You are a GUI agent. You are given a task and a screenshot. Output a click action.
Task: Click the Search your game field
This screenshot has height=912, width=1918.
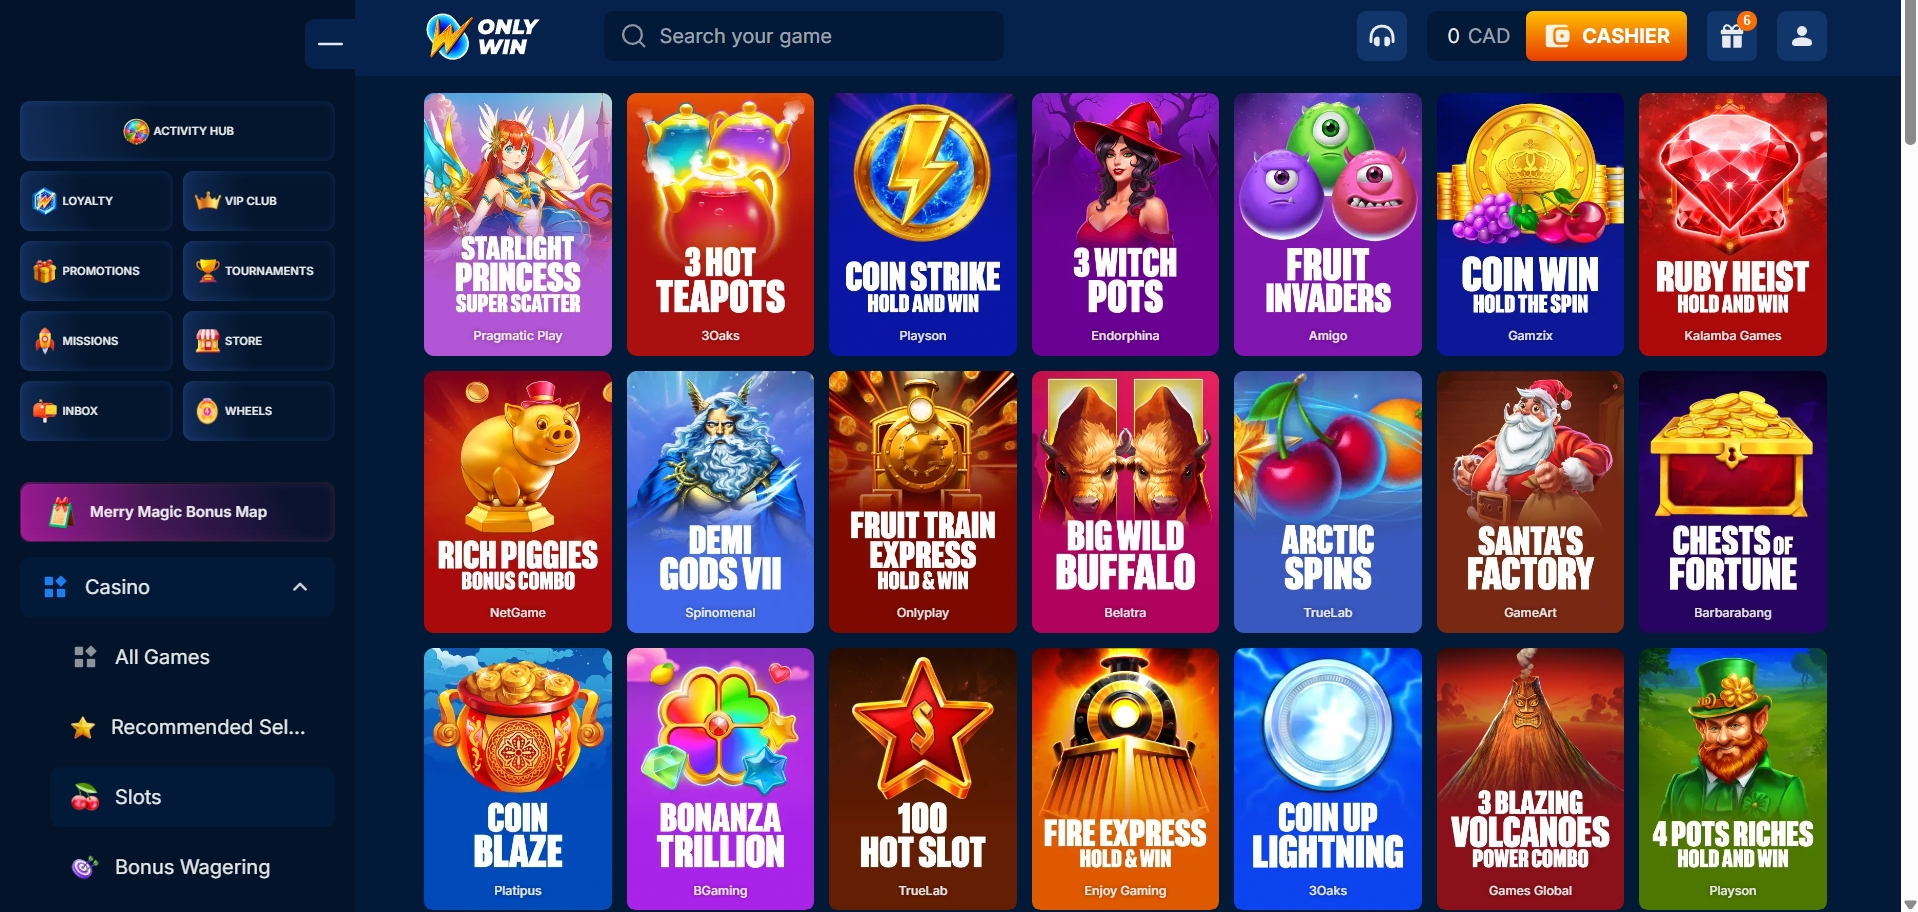pos(803,36)
